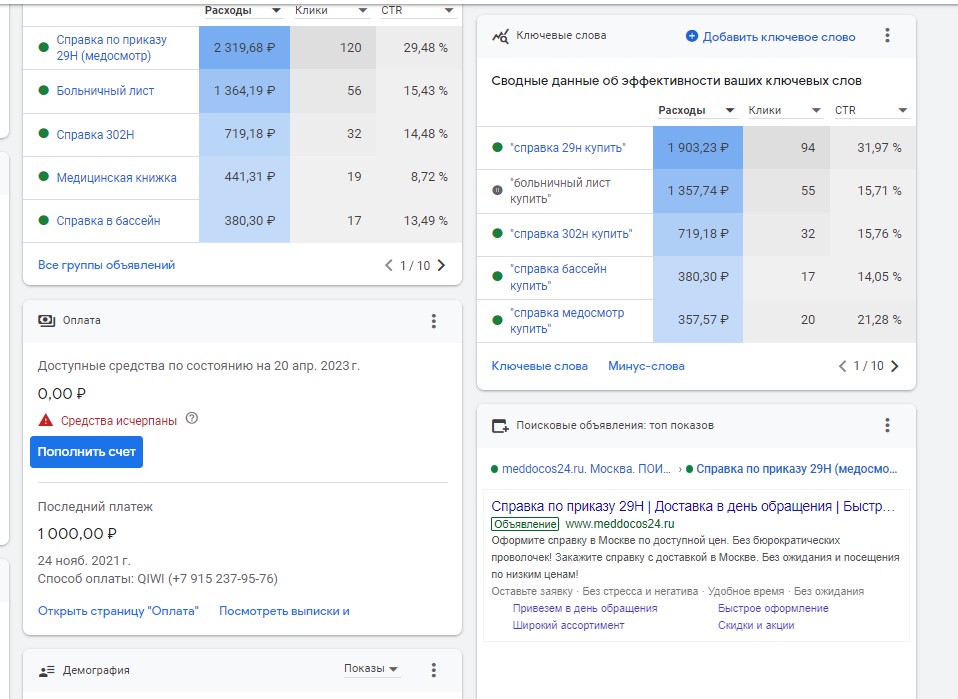Image resolution: width=958 pixels, height=699 pixels.
Task: Click the highlighted 2 319,68 ₽ expense cell
Action: point(244,48)
